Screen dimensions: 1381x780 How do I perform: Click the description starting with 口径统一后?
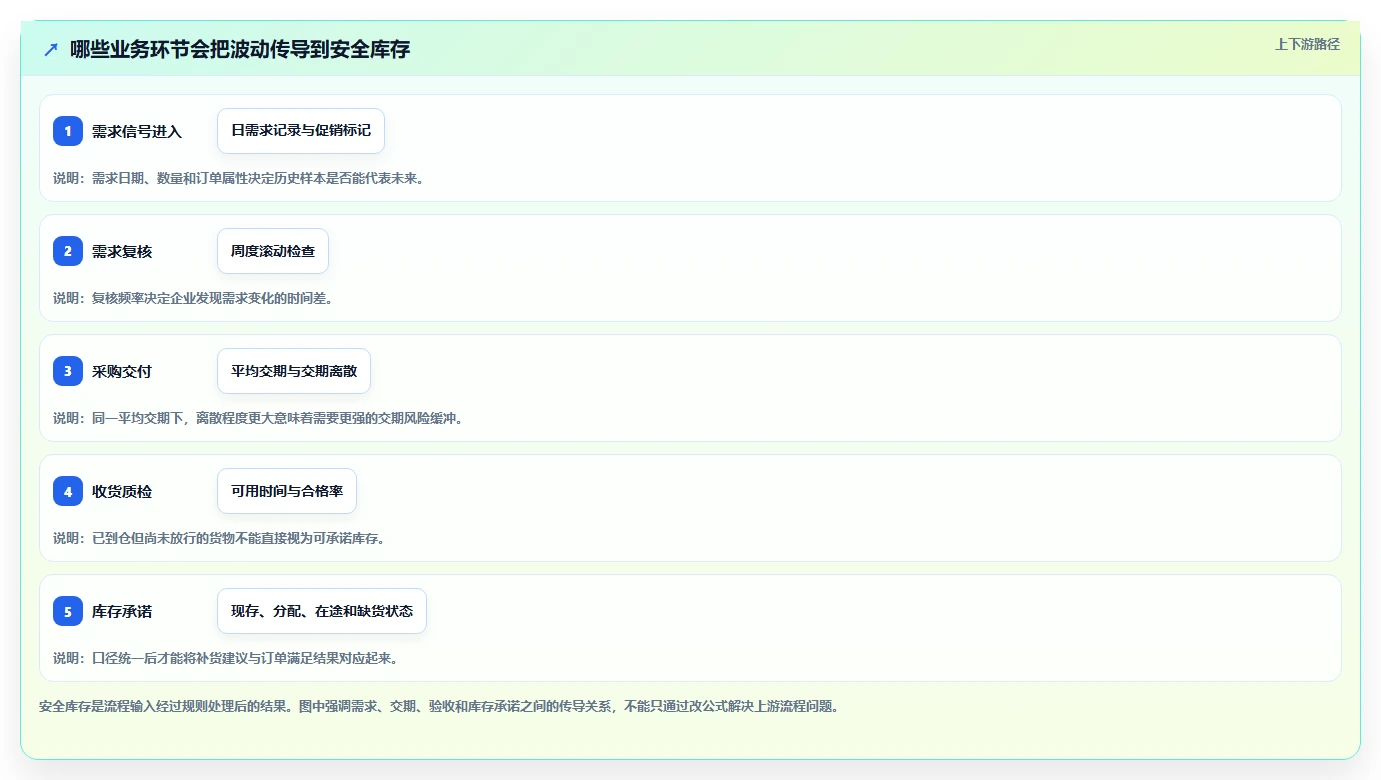(x=226, y=658)
